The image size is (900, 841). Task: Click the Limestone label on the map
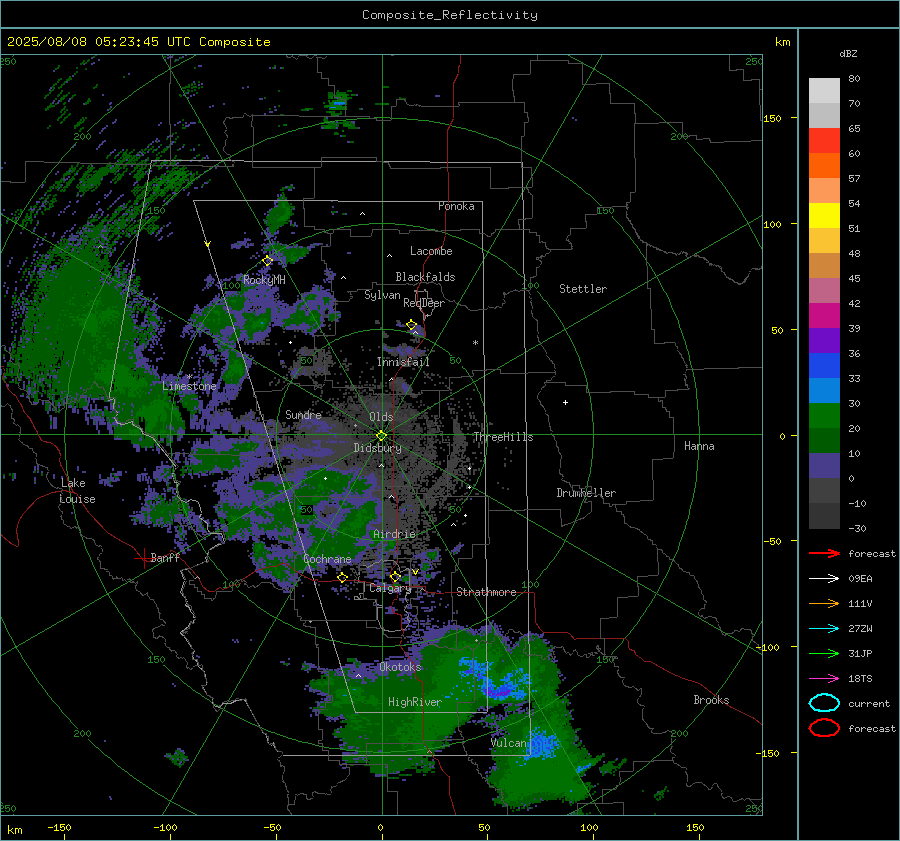189,386
